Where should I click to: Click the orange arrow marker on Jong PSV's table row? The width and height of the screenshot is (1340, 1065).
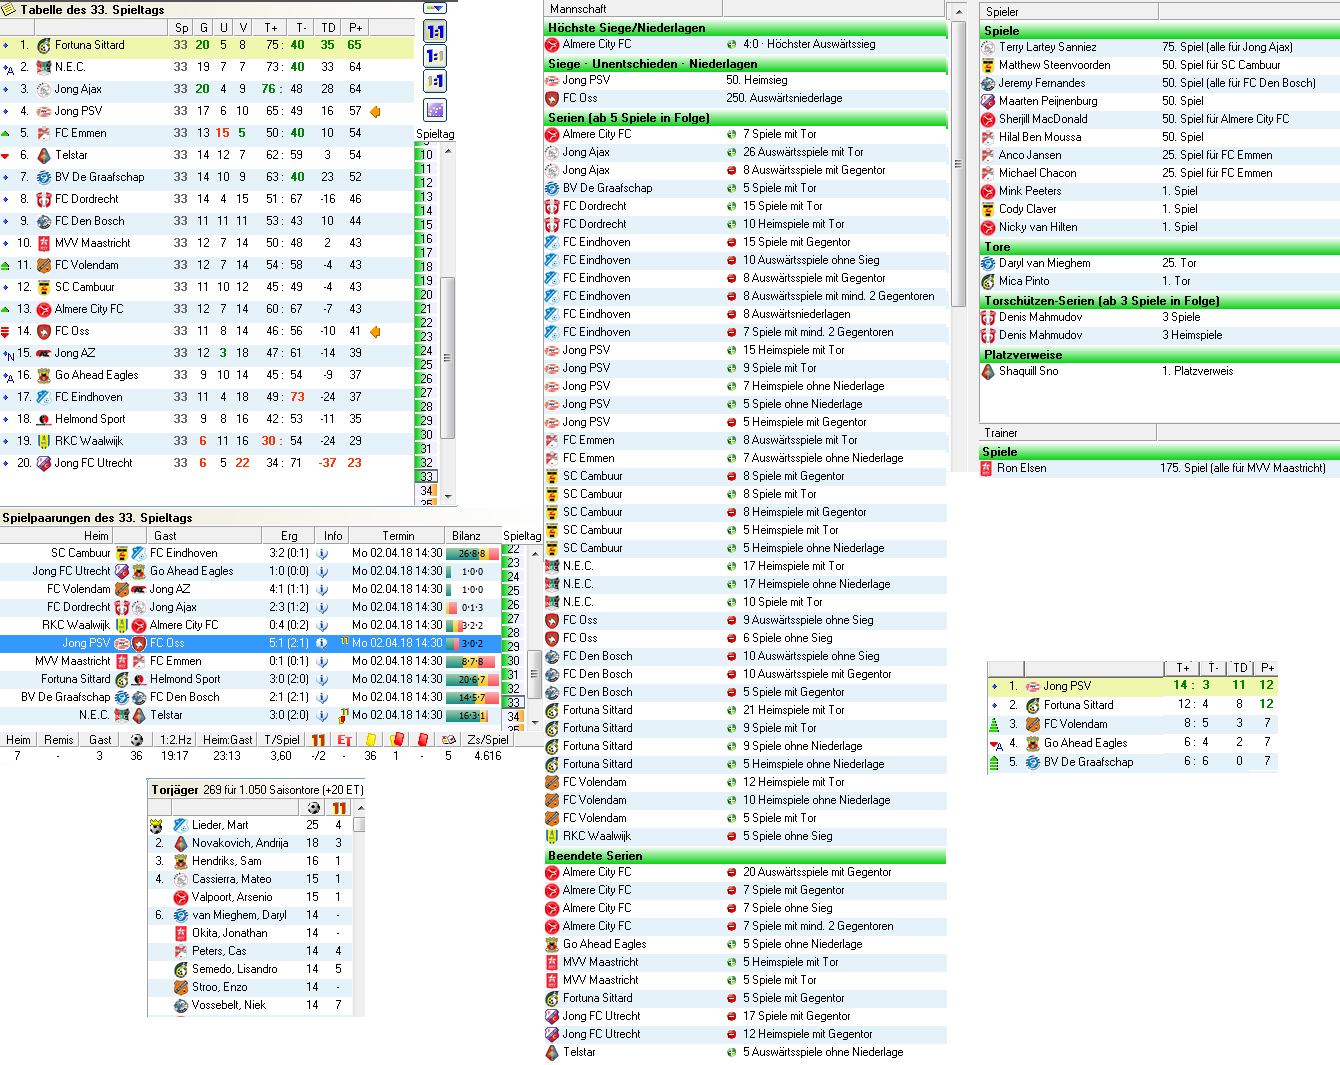pyautogui.click(x=375, y=111)
